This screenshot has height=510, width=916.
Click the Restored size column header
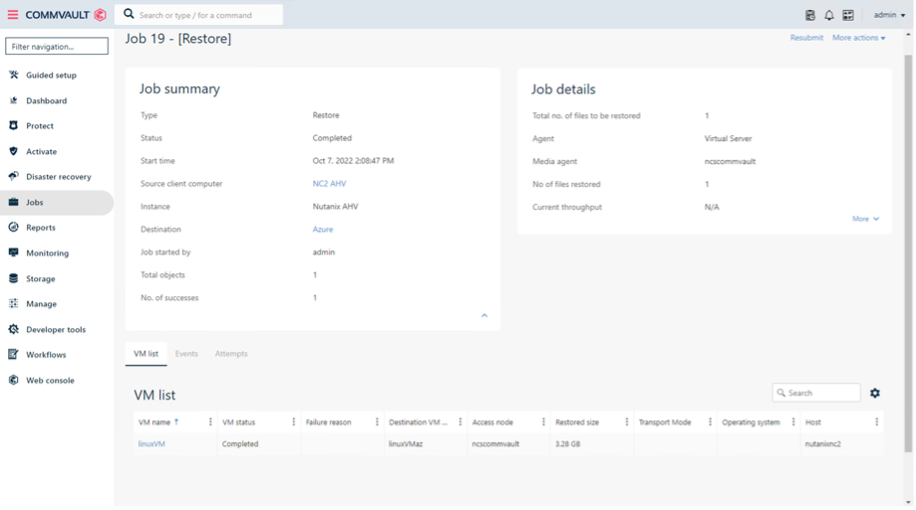pyautogui.click(x=577, y=422)
